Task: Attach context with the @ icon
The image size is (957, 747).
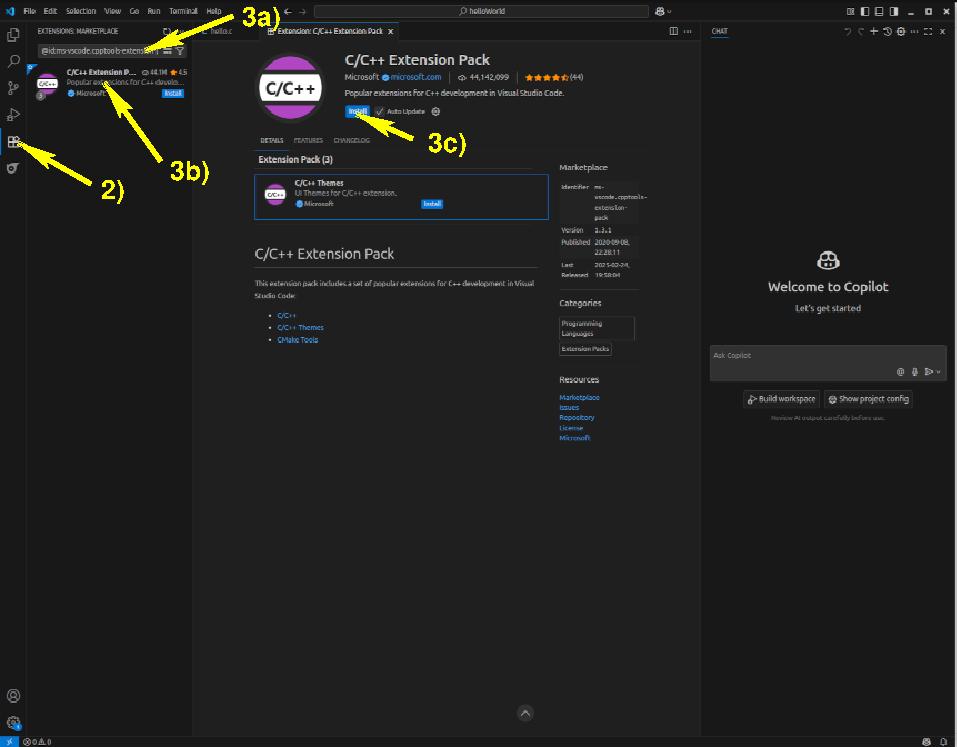Action: 900,372
